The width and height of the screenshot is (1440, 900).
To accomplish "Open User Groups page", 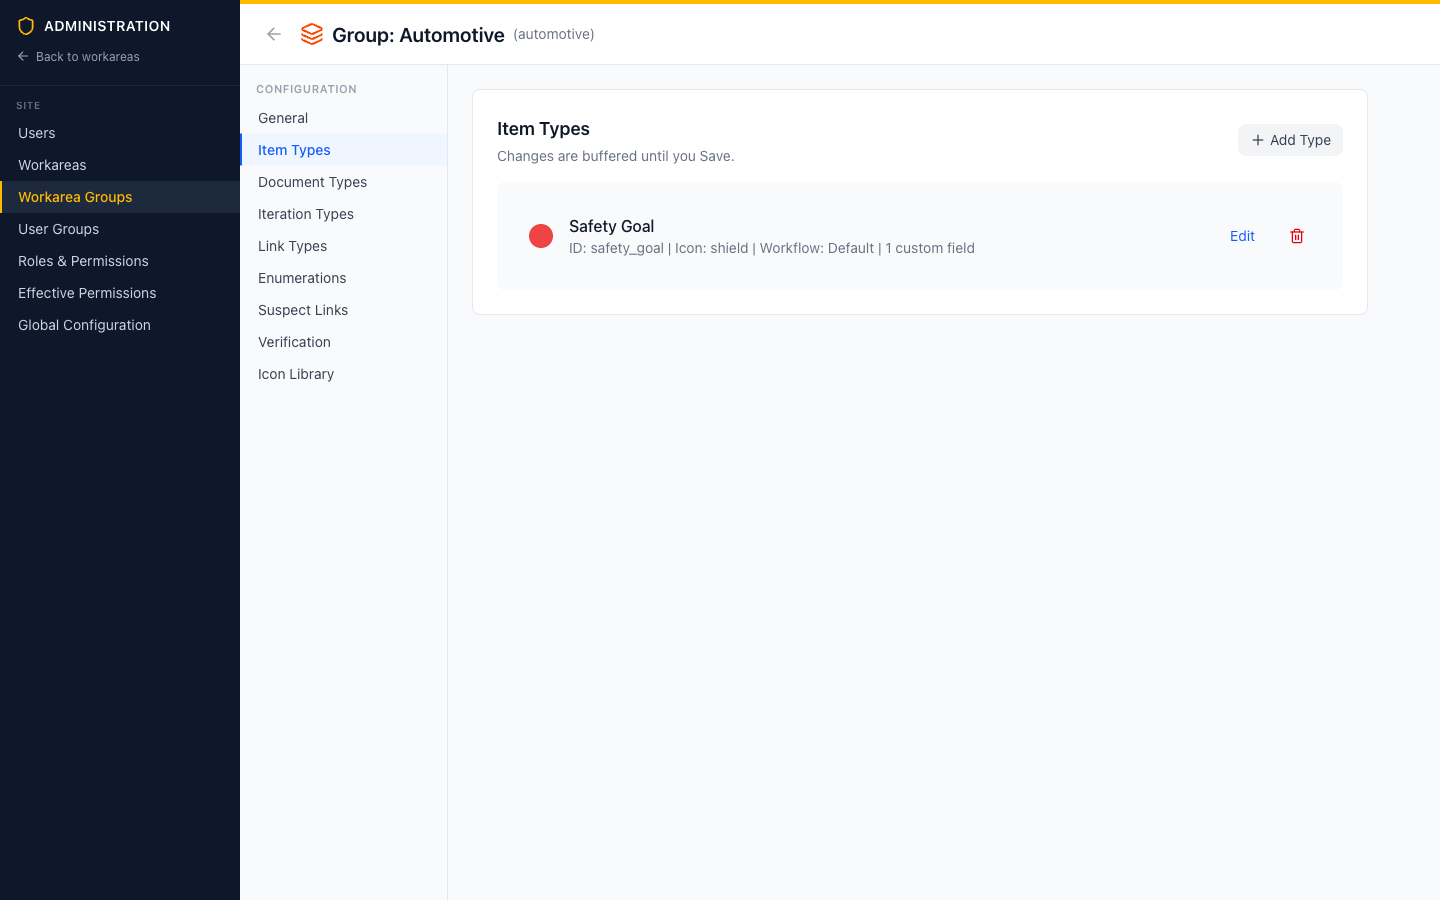I will pos(120,229).
